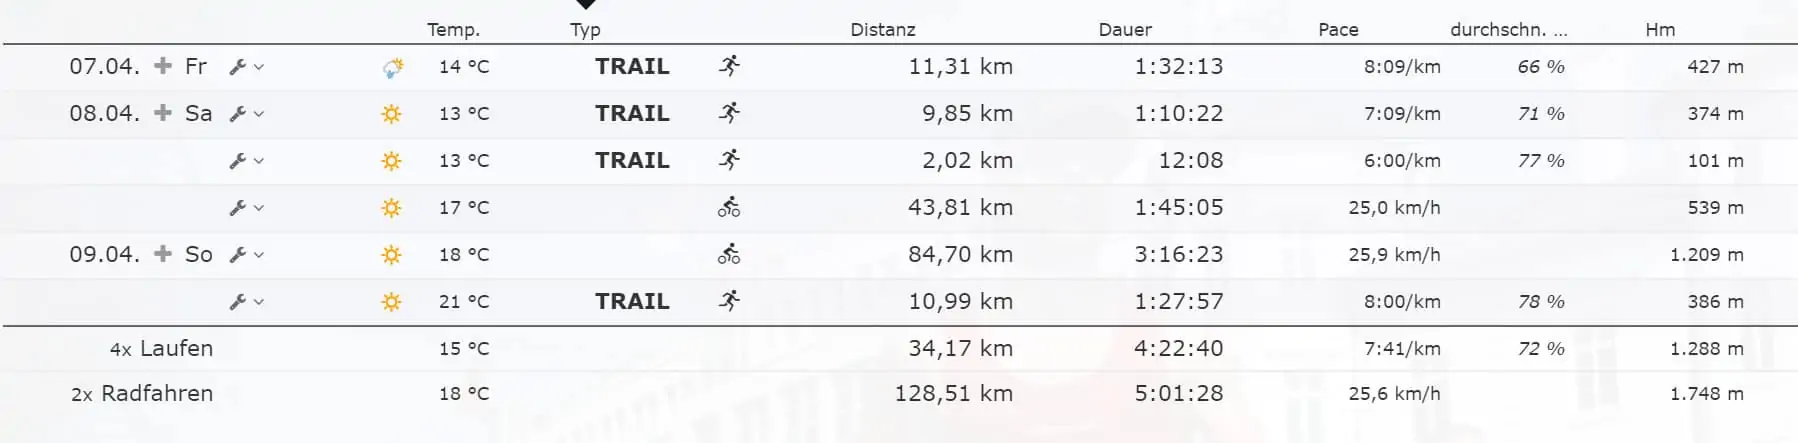Open the wrench menu for the 43,81 km ride
The width and height of the screenshot is (1798, 443).
(x=245, y=208)
